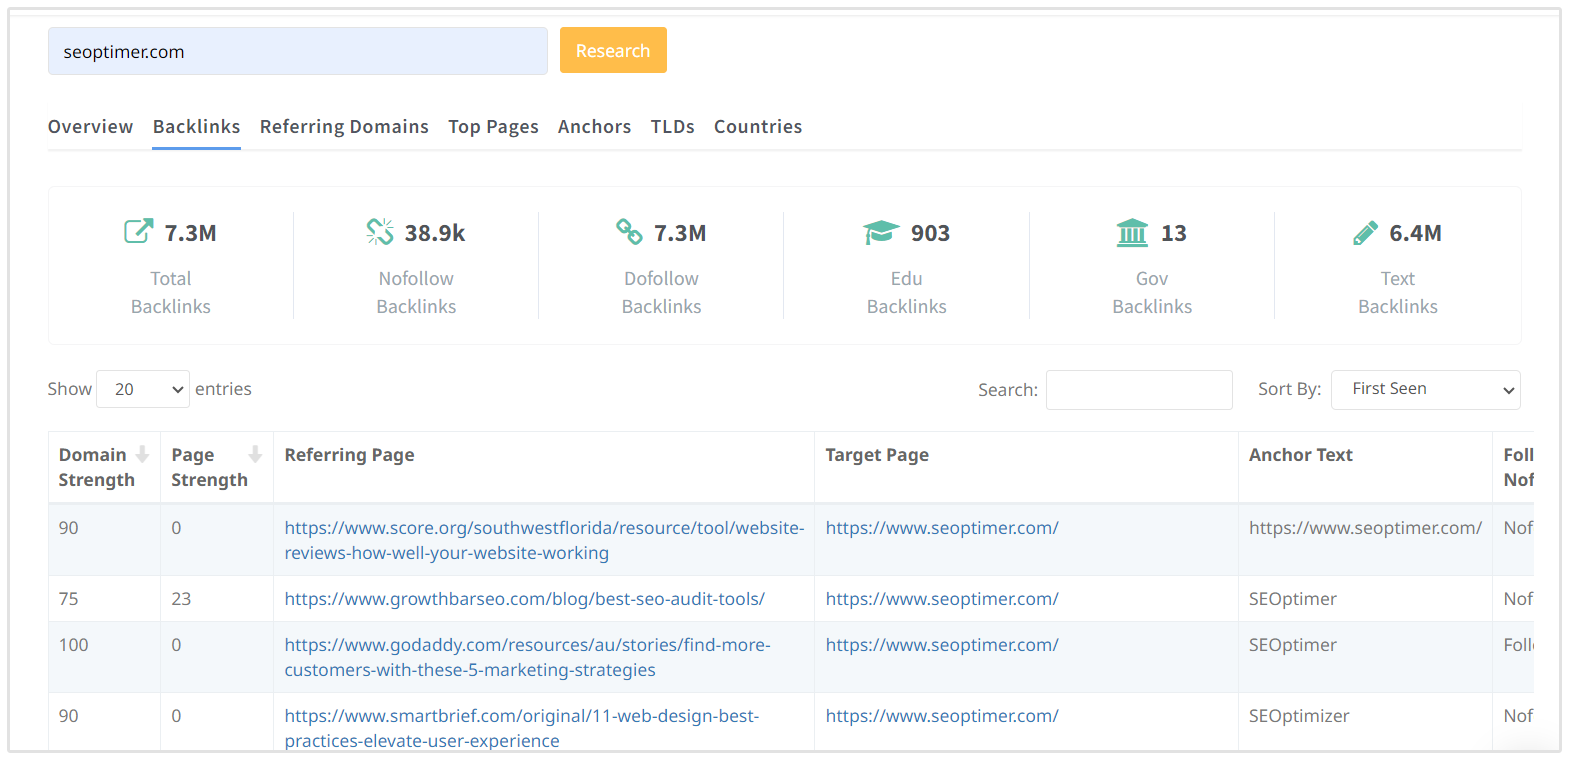Viewport: 1569px width, 760px height.
Task: Focus the seoptimer.com domain input box
Action: tap(297, 52)
